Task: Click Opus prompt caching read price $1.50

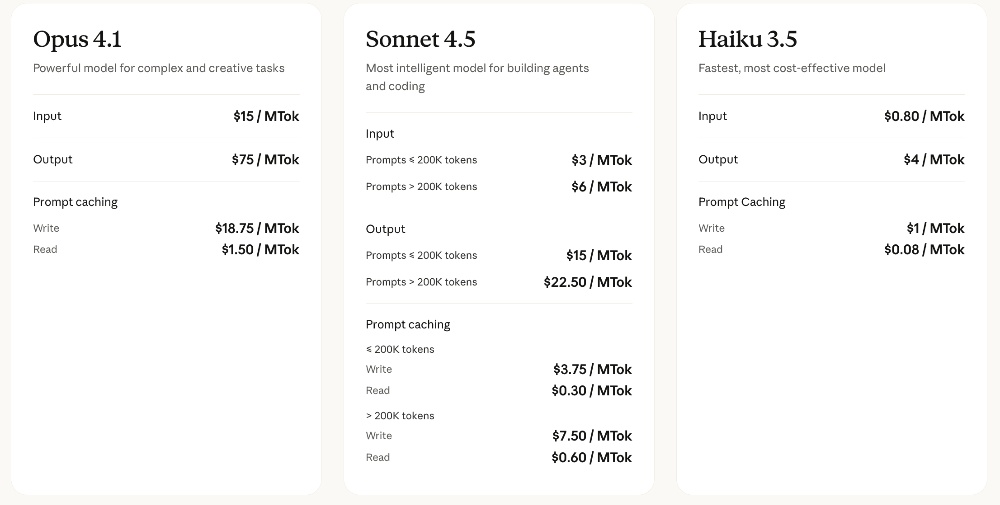Action: 260,249
